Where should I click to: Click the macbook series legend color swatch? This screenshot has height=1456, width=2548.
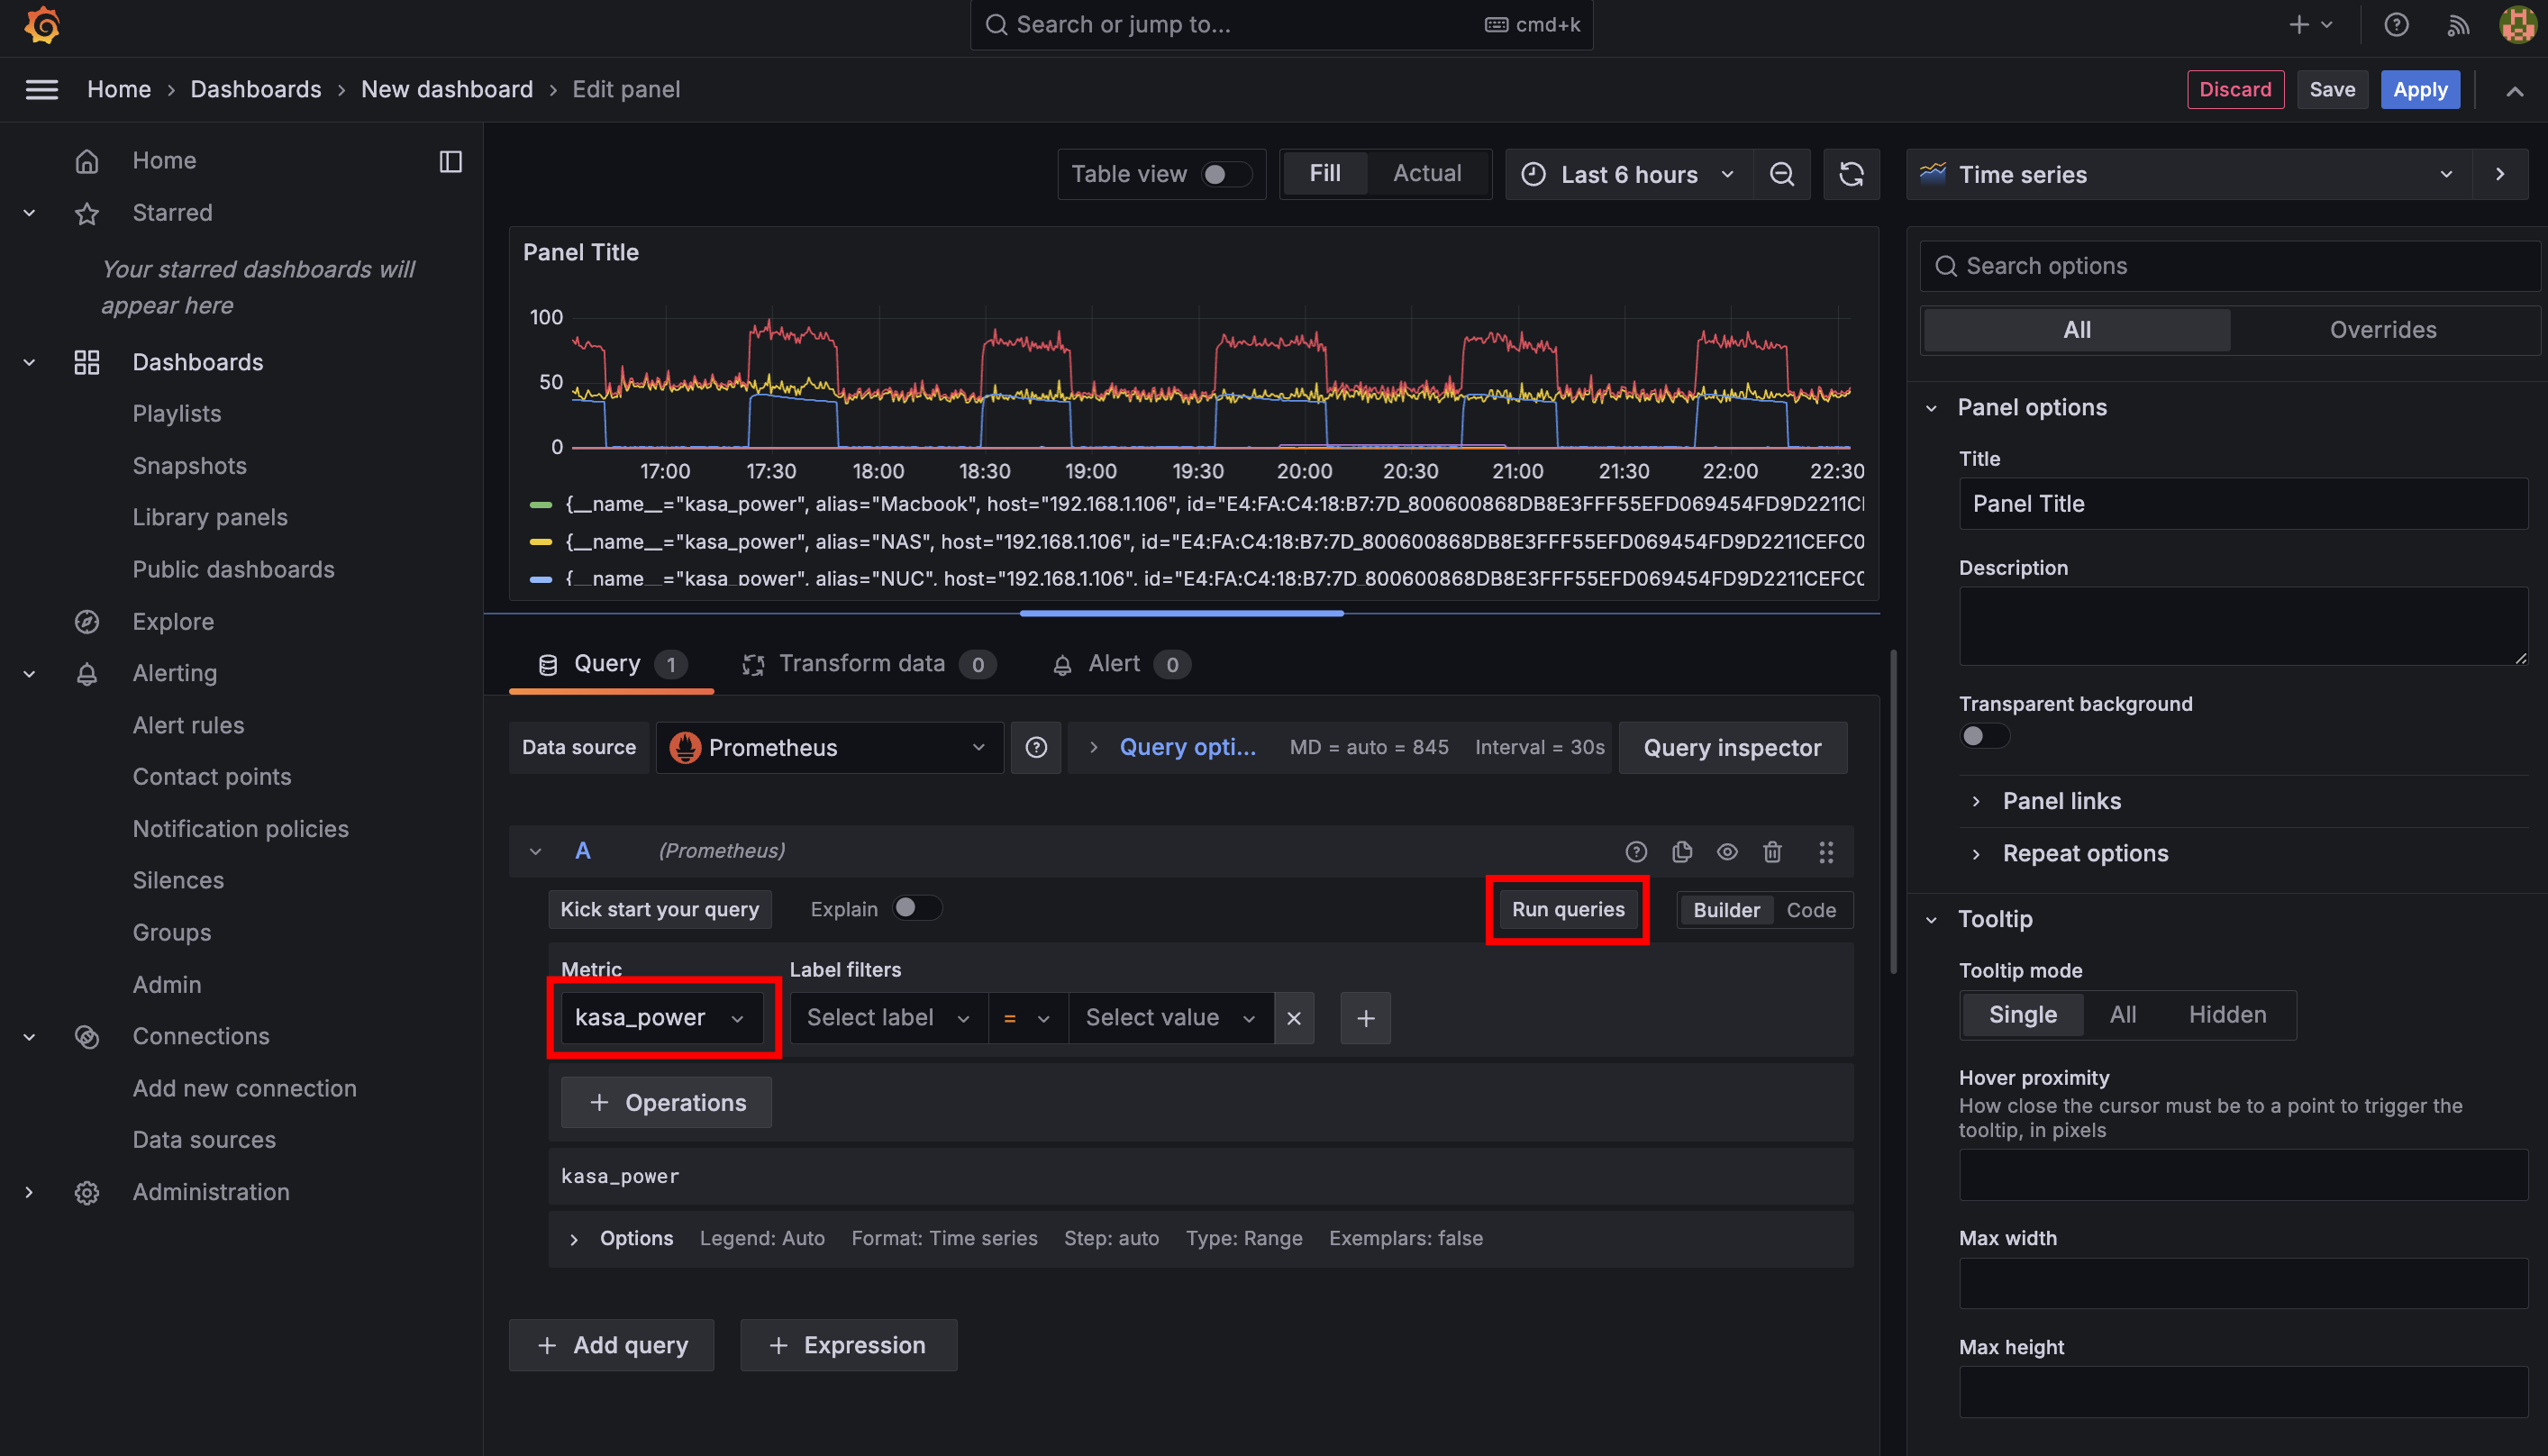(541, 505)
